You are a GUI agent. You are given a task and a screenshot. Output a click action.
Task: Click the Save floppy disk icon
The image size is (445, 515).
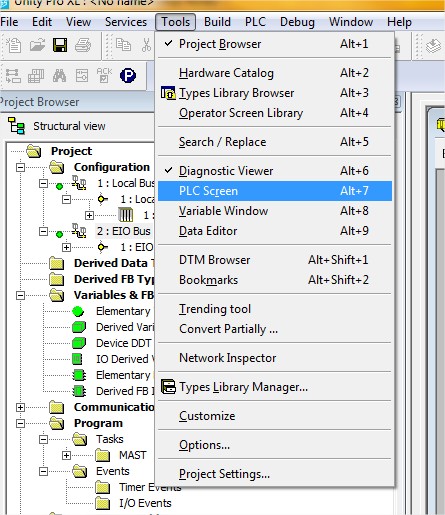[x=60, y=45]
